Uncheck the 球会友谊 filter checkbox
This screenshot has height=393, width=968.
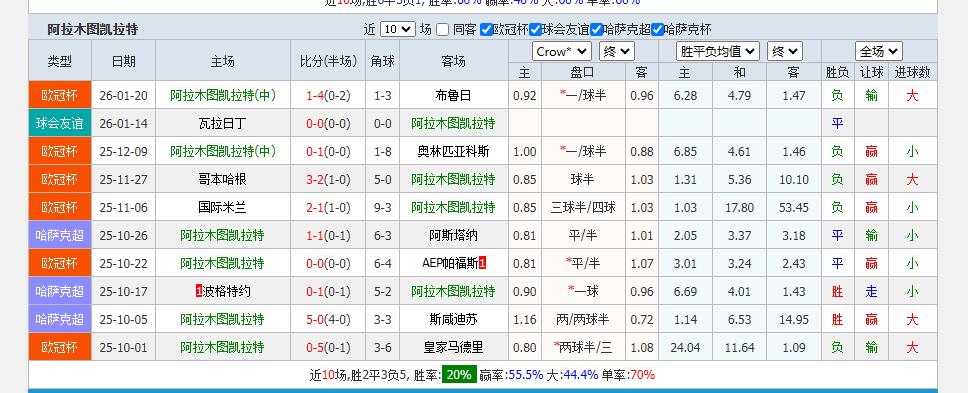[535, 29]
